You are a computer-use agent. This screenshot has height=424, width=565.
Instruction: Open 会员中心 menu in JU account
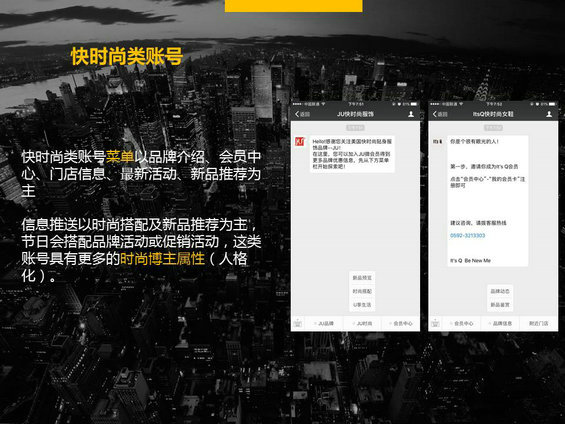[x=401, y=323]
